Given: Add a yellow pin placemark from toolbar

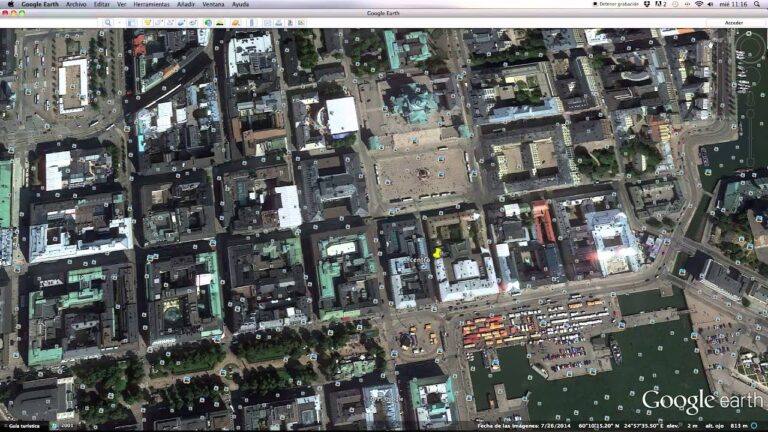Looking at the screenshot, I should 147,23.
